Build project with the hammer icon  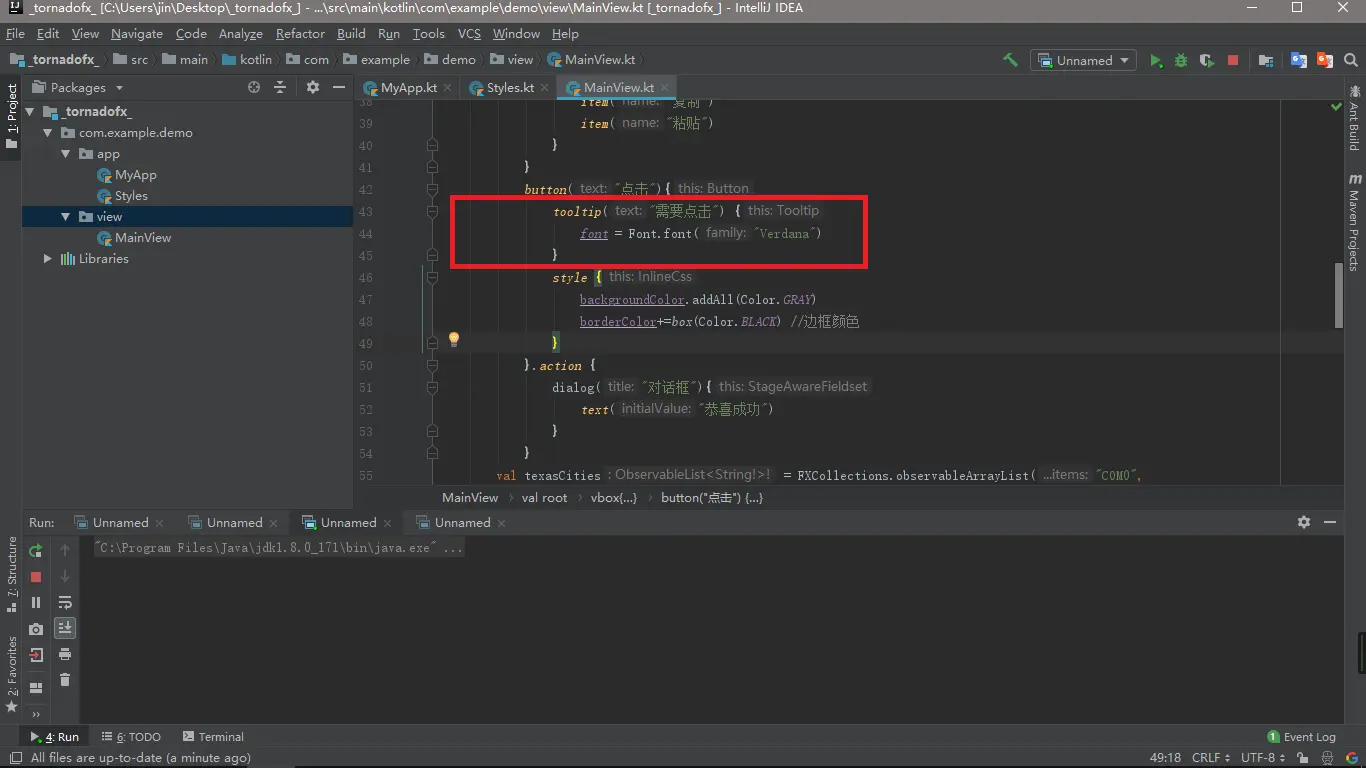pos(1010,60)
